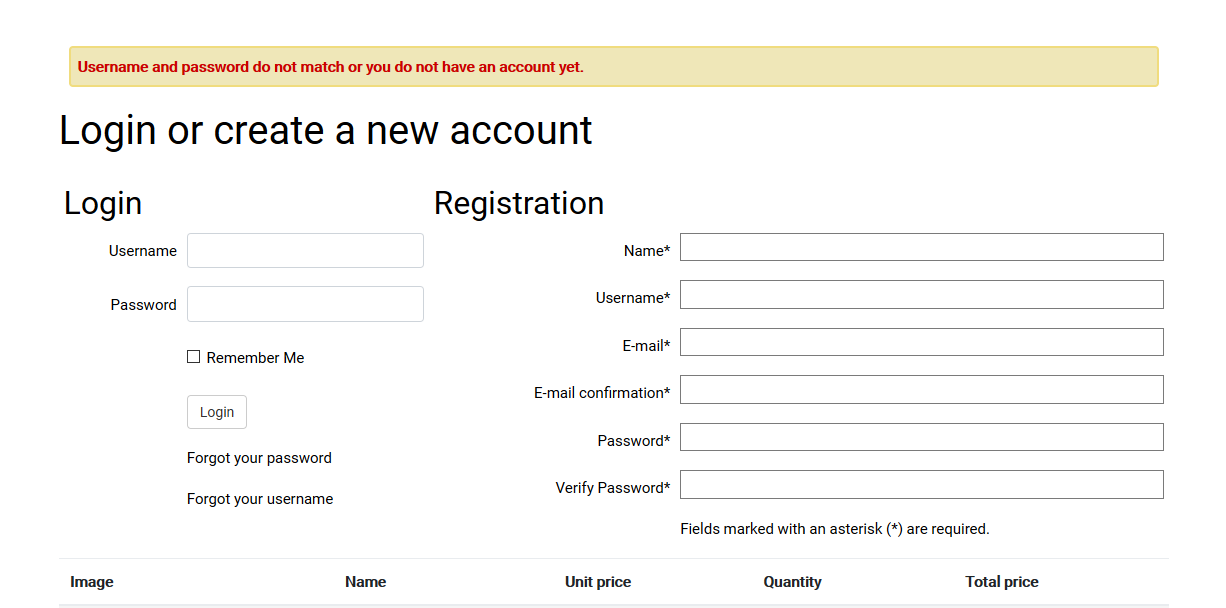Click the E-mail confirmation input field

click(x=921, y=389)
